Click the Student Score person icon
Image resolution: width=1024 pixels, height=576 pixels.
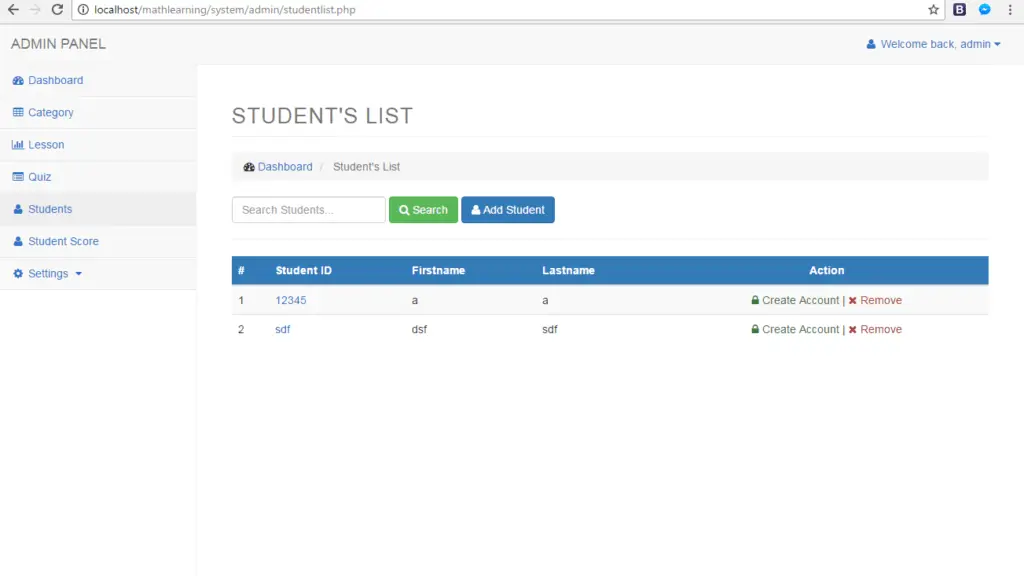[x=16, y=241]
